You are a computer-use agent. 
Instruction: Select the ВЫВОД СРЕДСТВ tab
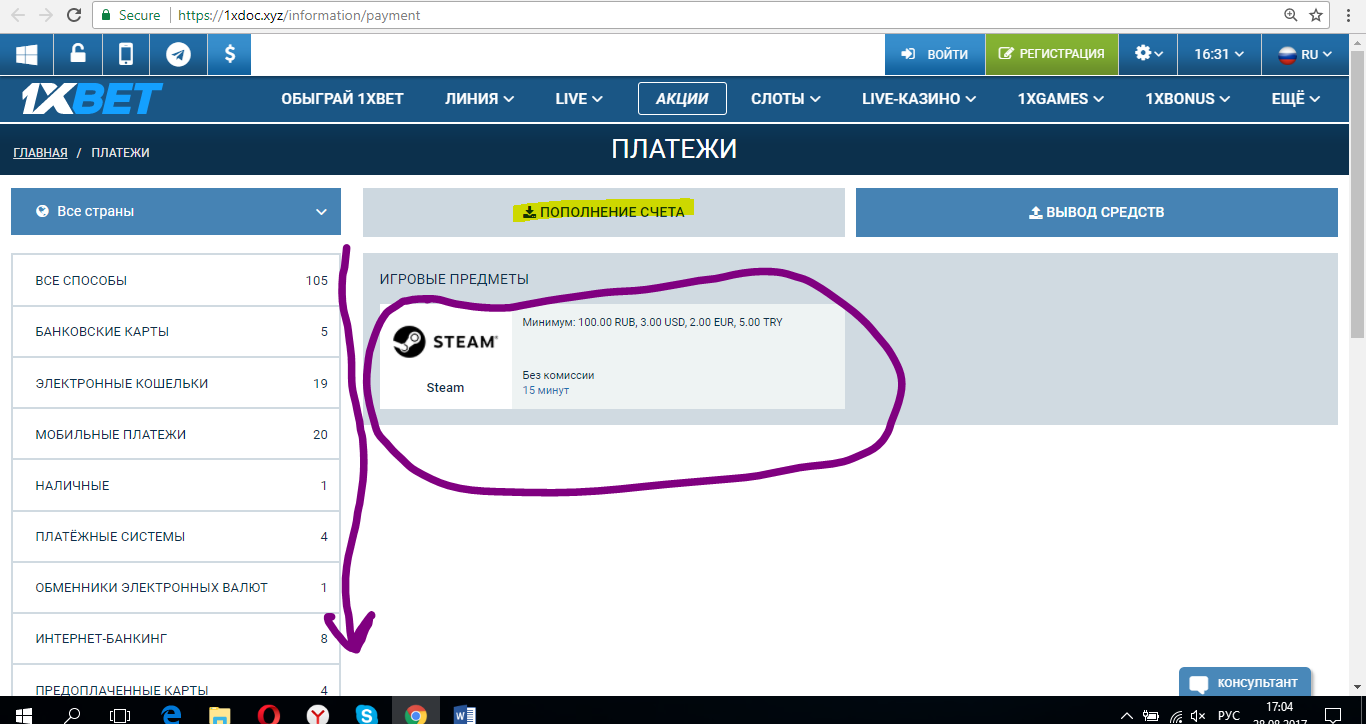[1097, 212]
